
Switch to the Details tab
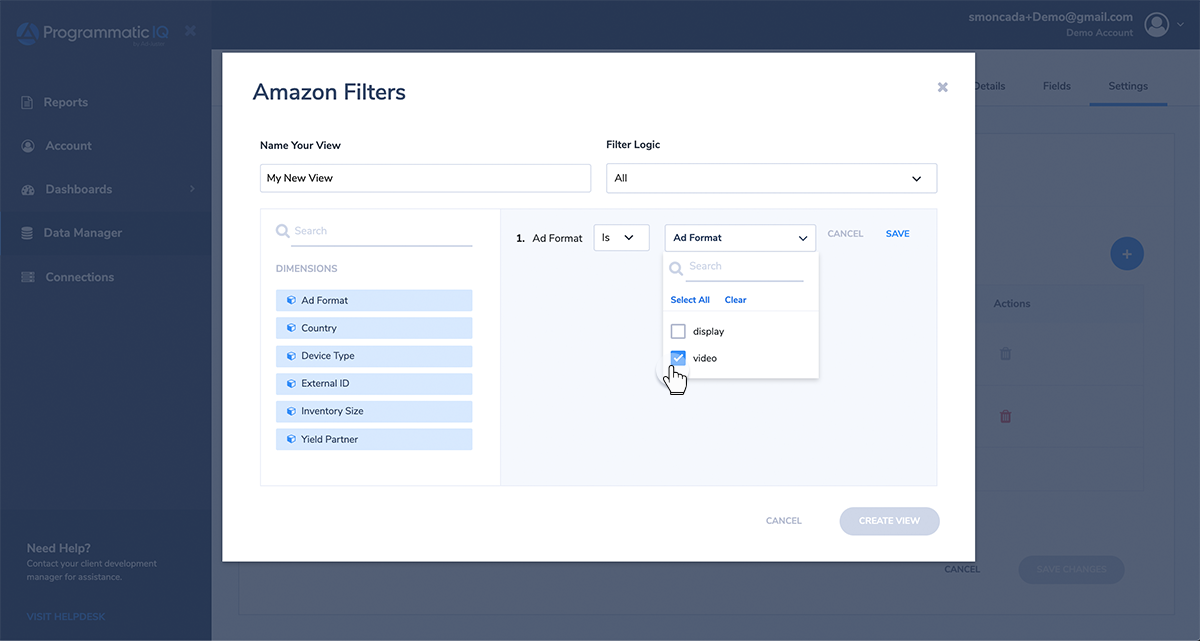pyautogui.click(x=988, y=86)
